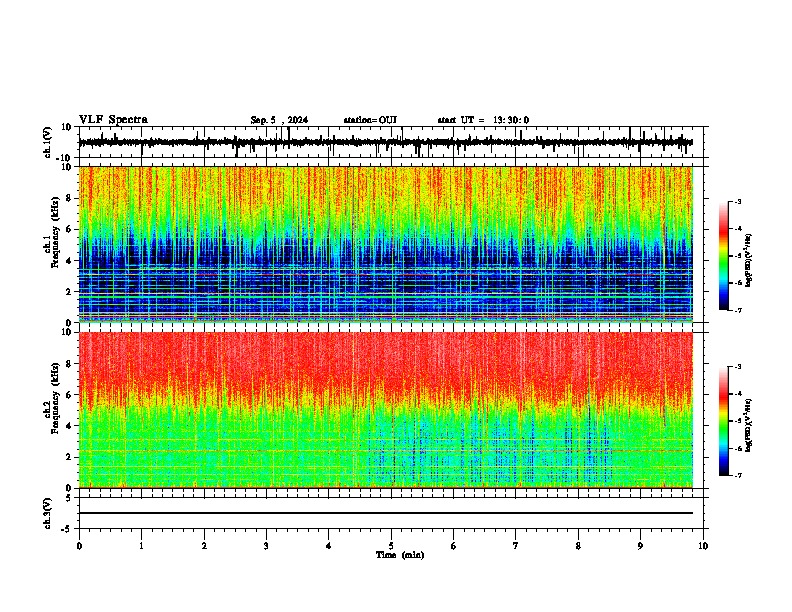Click the "4" tick on ch.2 frequency axis

69,426
